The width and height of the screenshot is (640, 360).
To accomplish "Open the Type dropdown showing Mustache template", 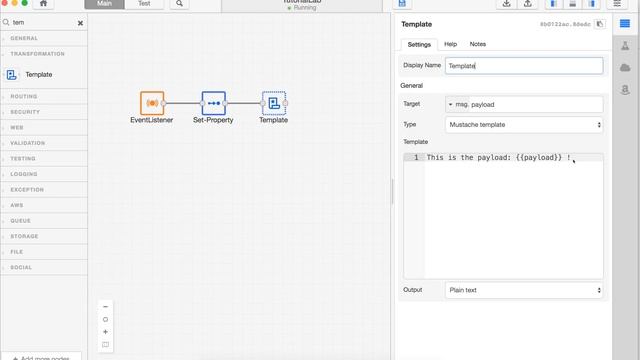I will (x=524, y=124).
